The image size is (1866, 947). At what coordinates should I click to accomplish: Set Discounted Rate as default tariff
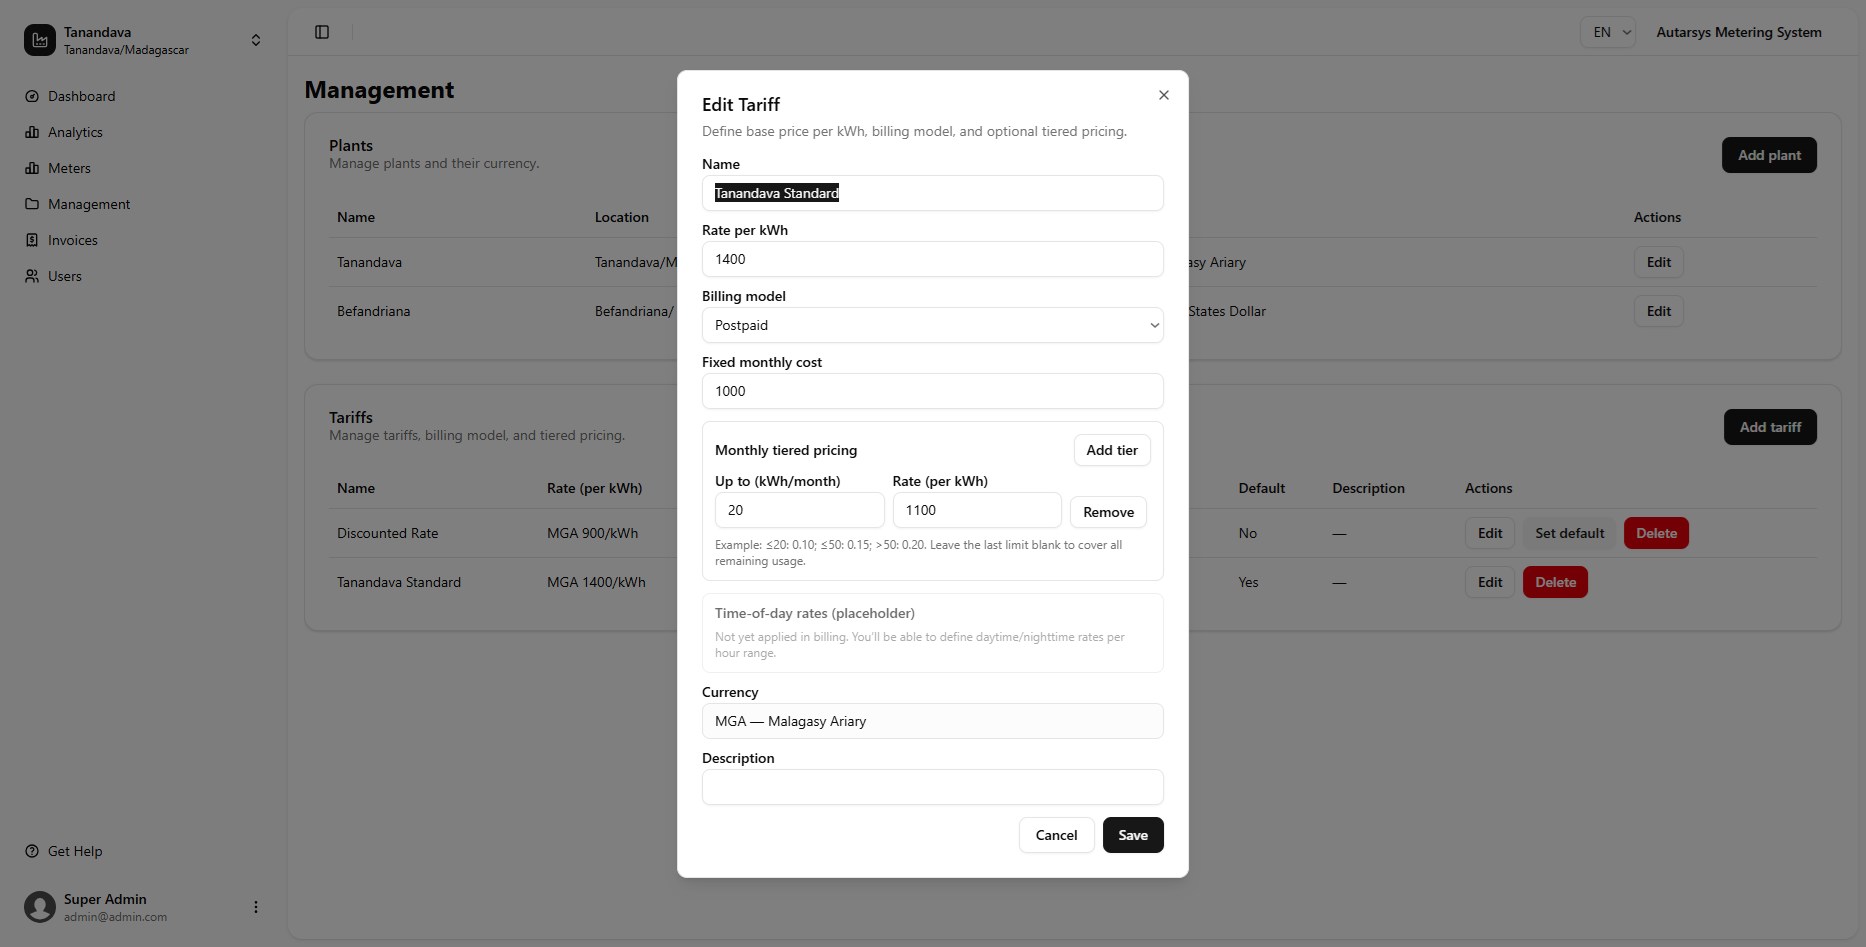click(x=1568, y=533)
